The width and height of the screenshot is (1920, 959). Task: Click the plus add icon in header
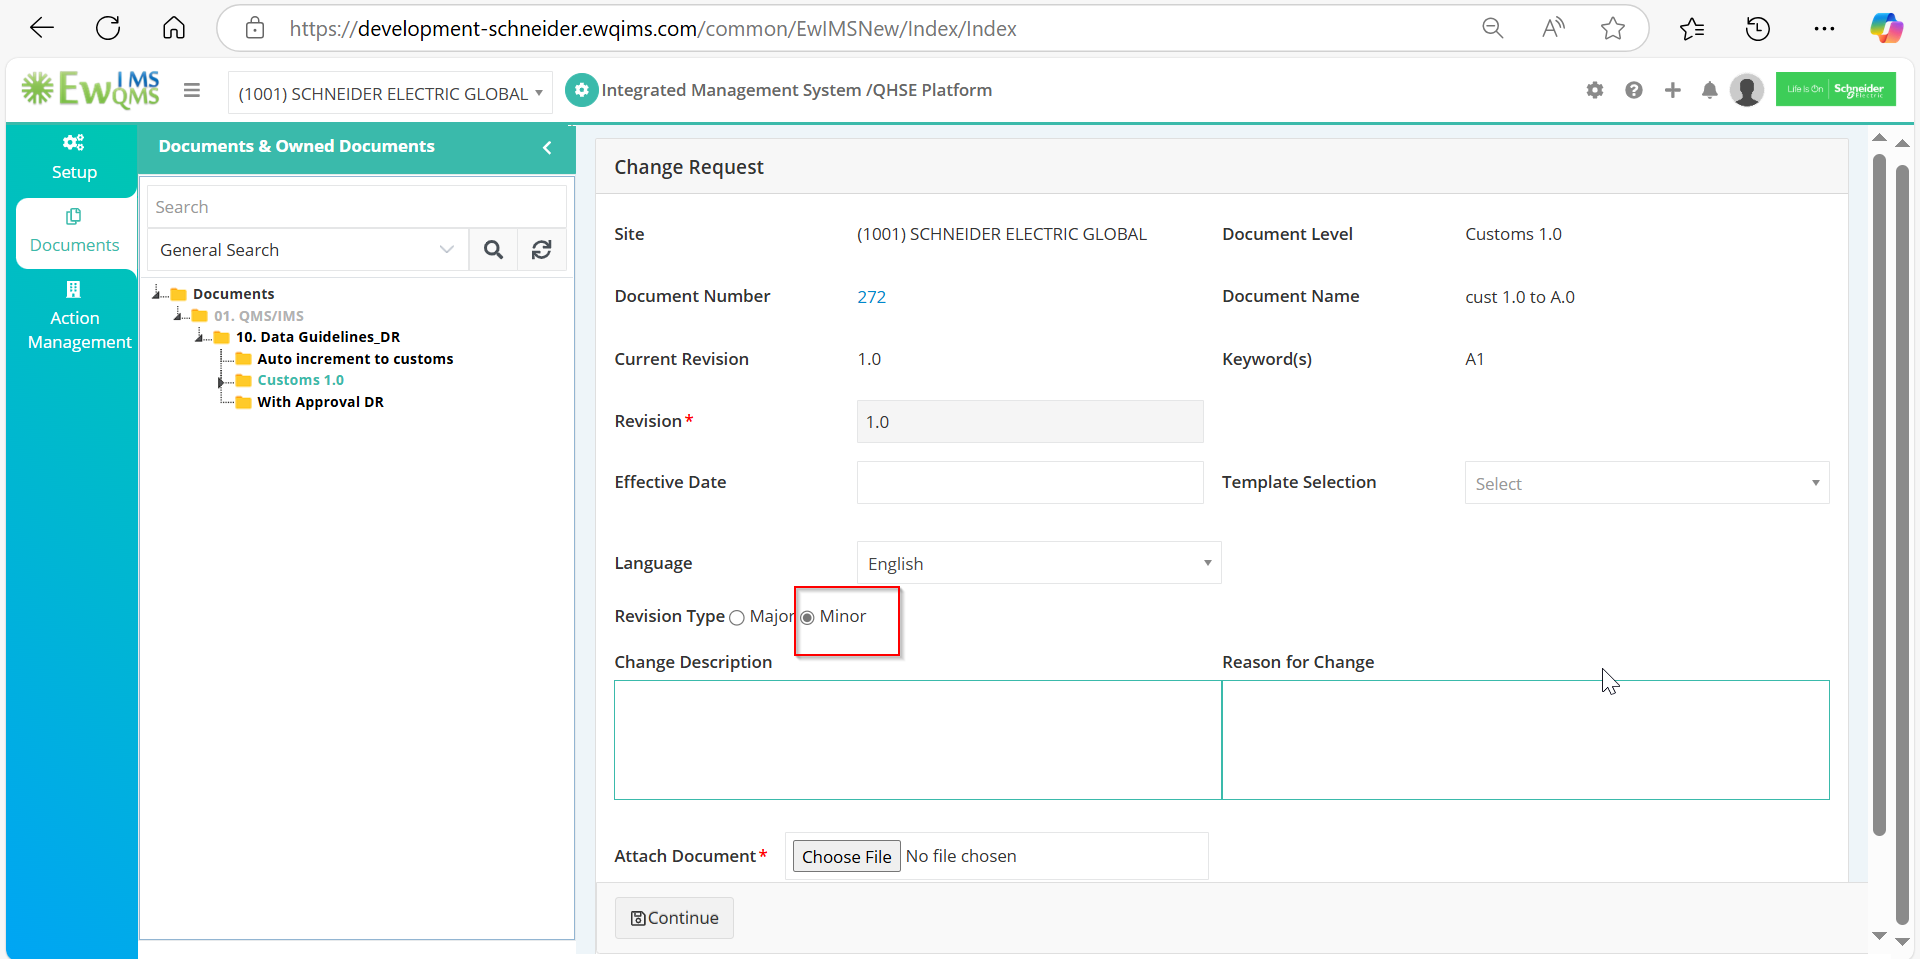pyautogui.click(x=1672, y=90)
